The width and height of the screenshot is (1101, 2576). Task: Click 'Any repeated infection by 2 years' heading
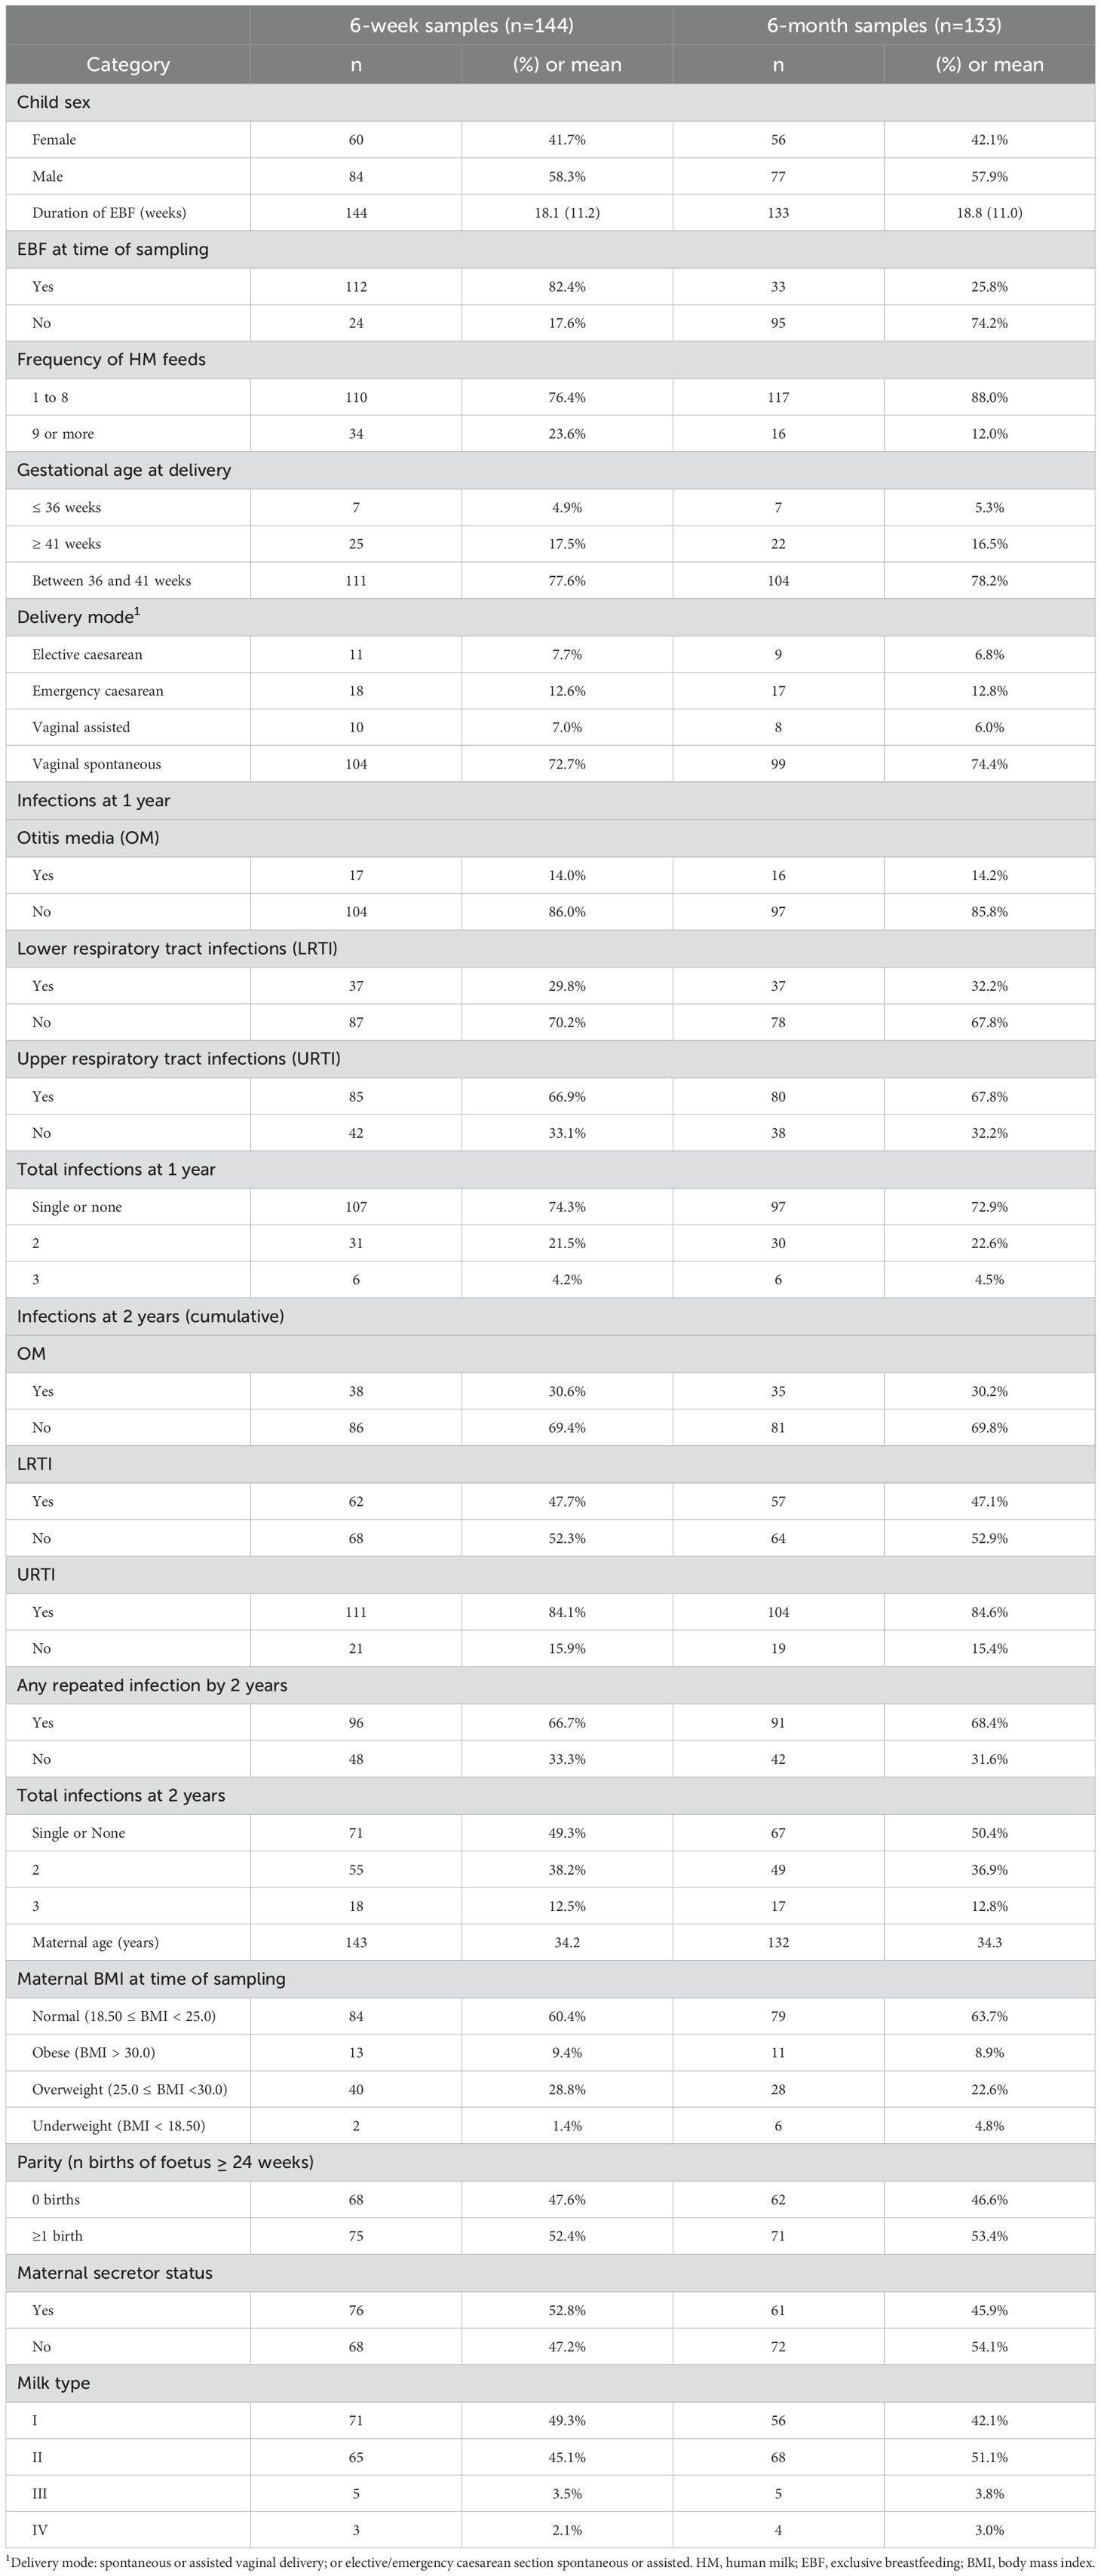152,1685
